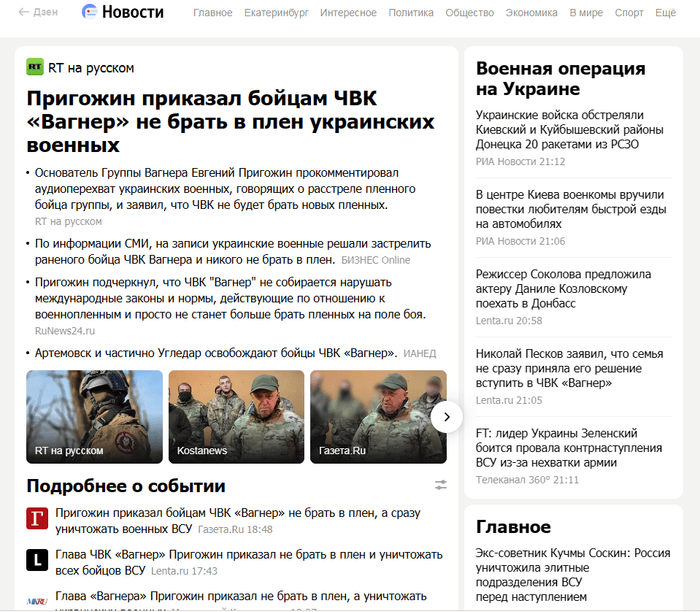Open headline Пригожин приказал бойцам ЧВК «Вагнер»
700x612 pixels.
point(230,121)
